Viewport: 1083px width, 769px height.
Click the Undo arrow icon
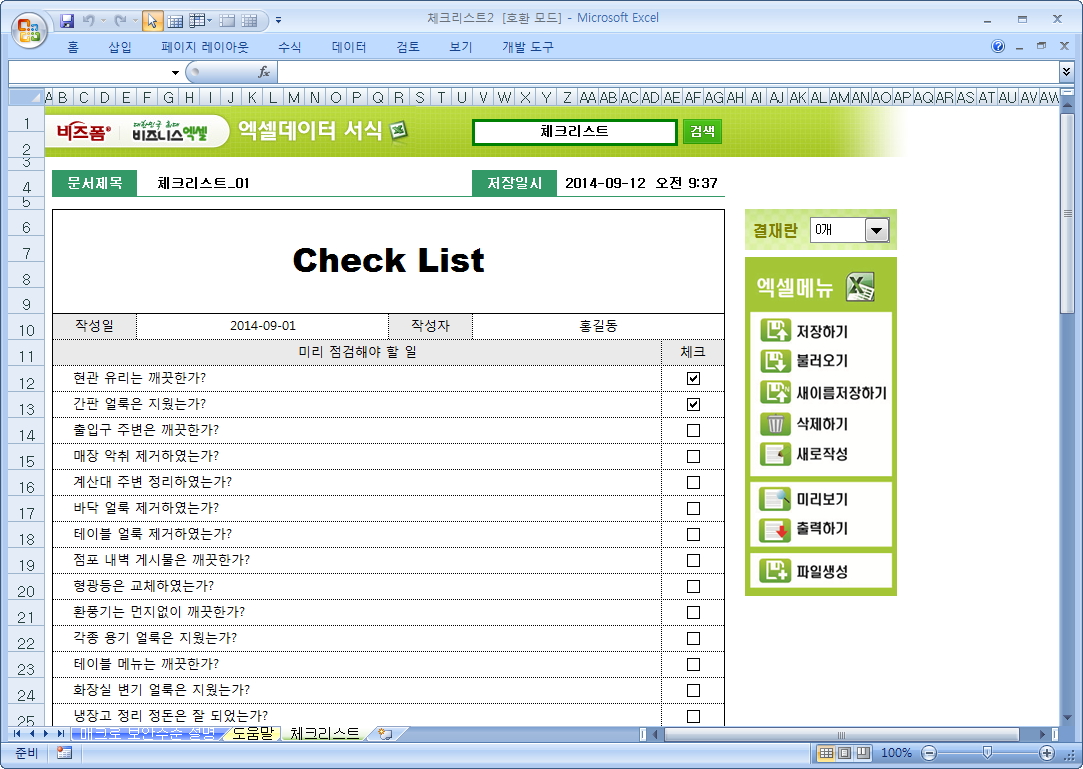(x=88, y=21)
